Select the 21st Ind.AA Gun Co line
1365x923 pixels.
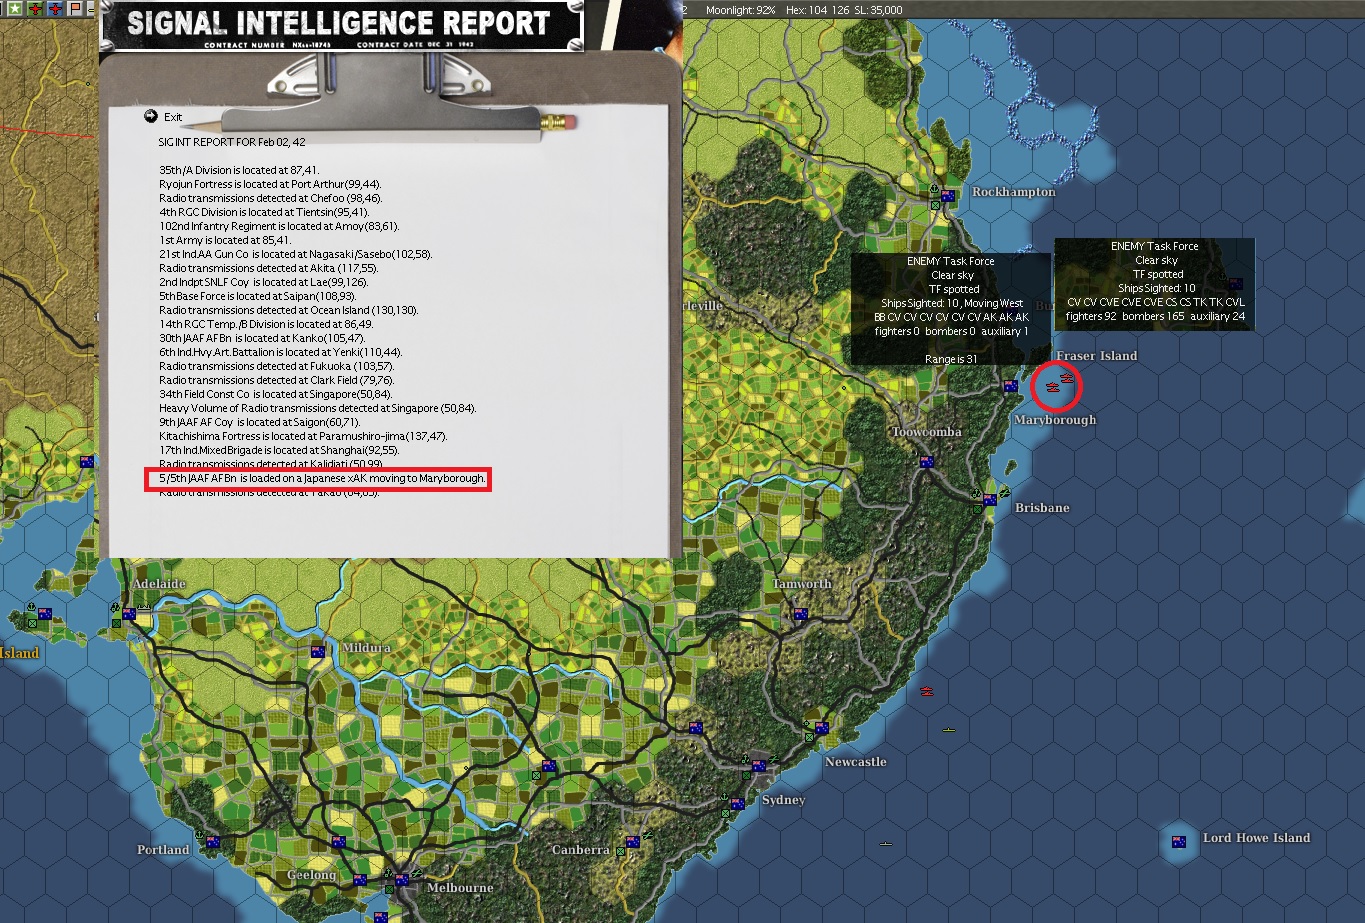click(296, 254)
